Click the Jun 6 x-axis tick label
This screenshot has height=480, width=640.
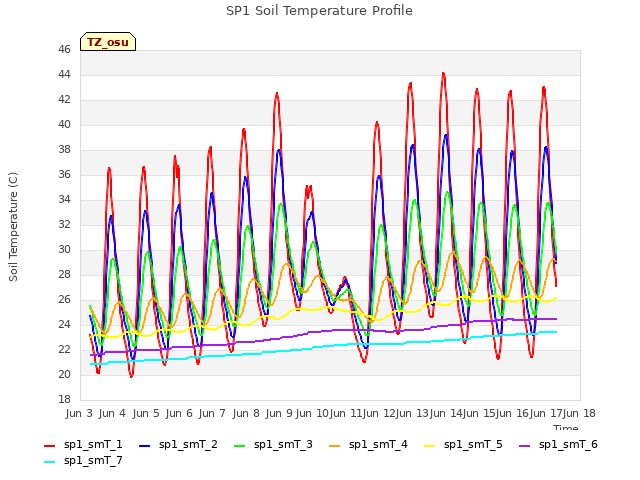coord(179,413)
